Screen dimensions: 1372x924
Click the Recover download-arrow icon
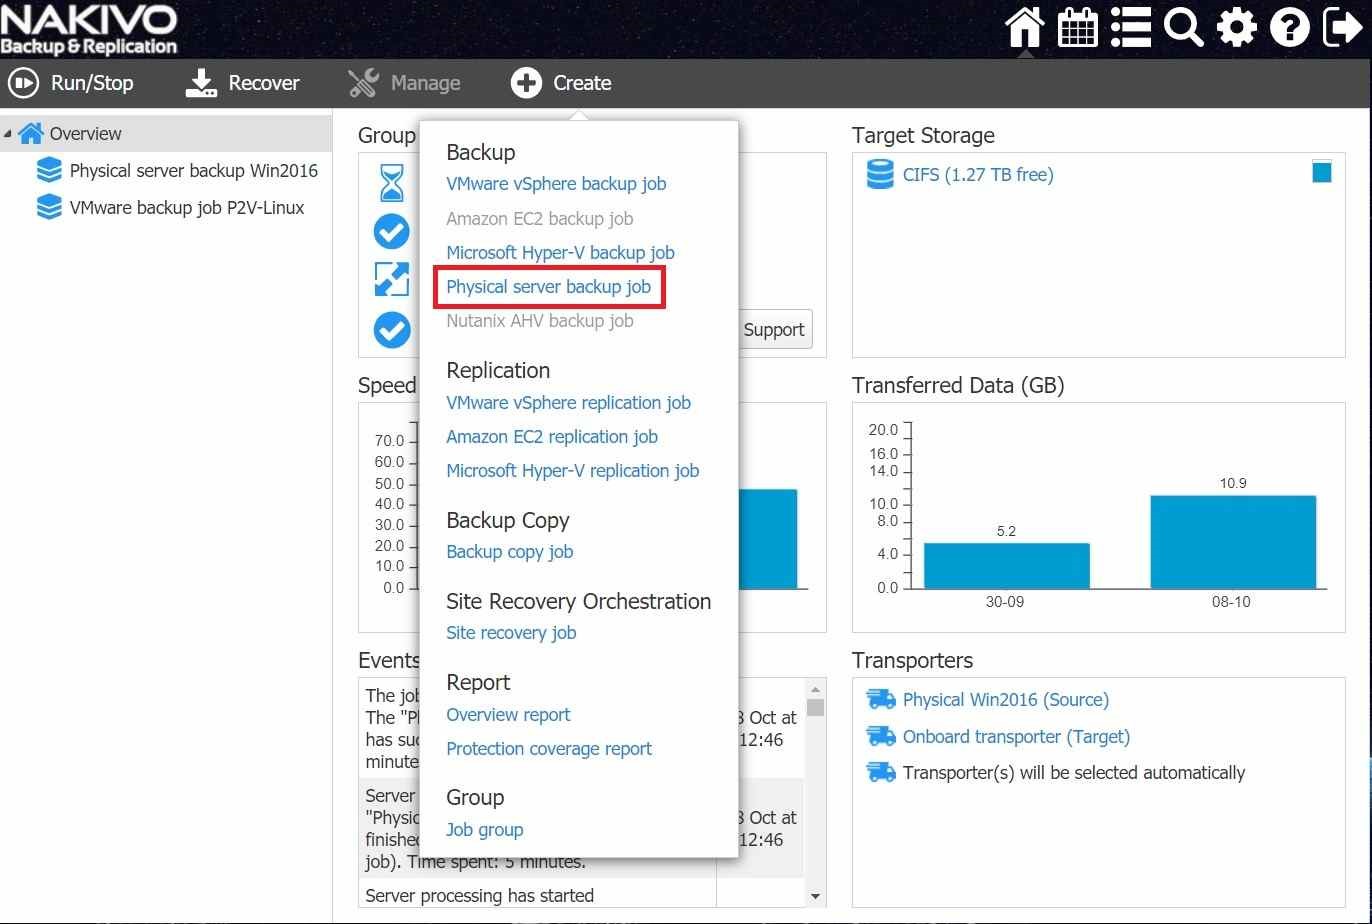click(201, 83)
